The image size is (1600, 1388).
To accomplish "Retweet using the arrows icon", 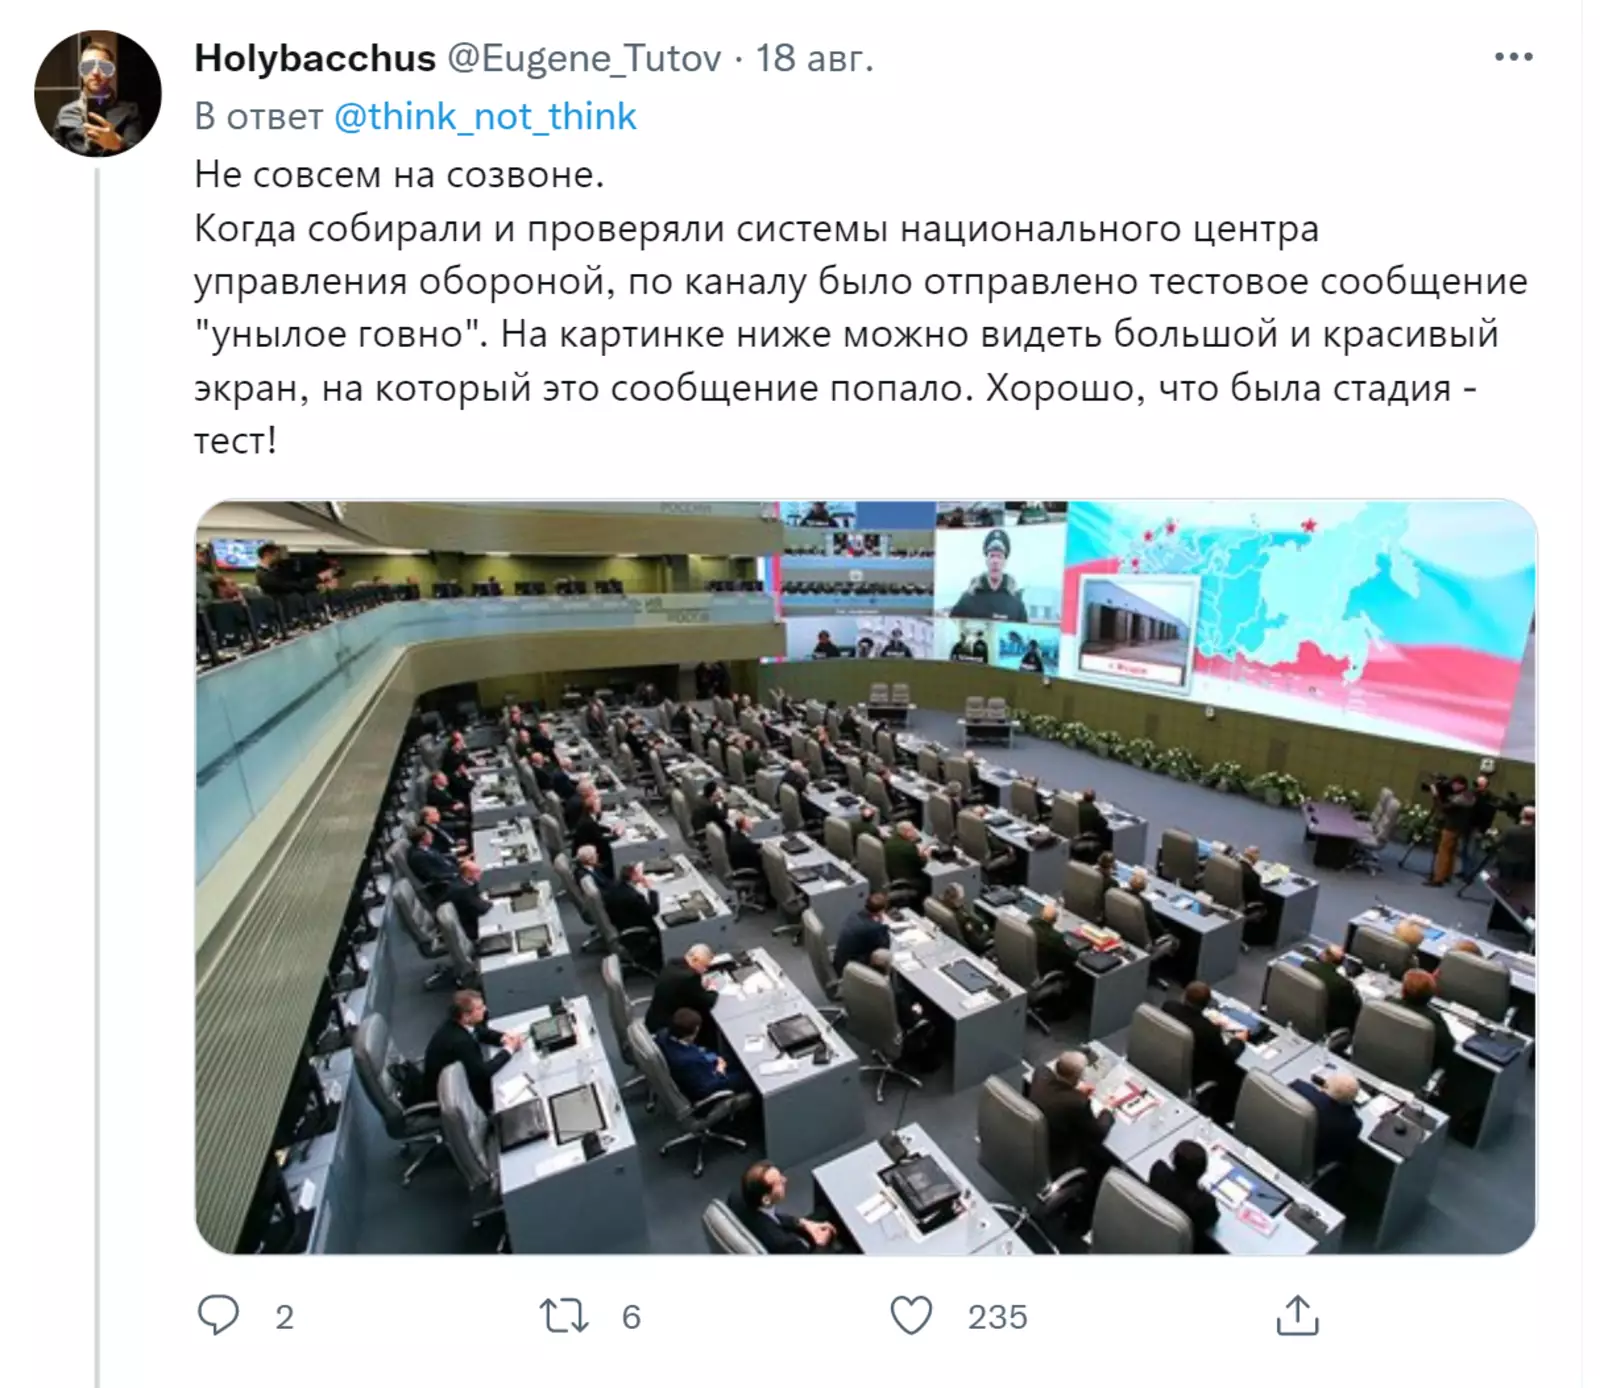I will point(564,1316).
